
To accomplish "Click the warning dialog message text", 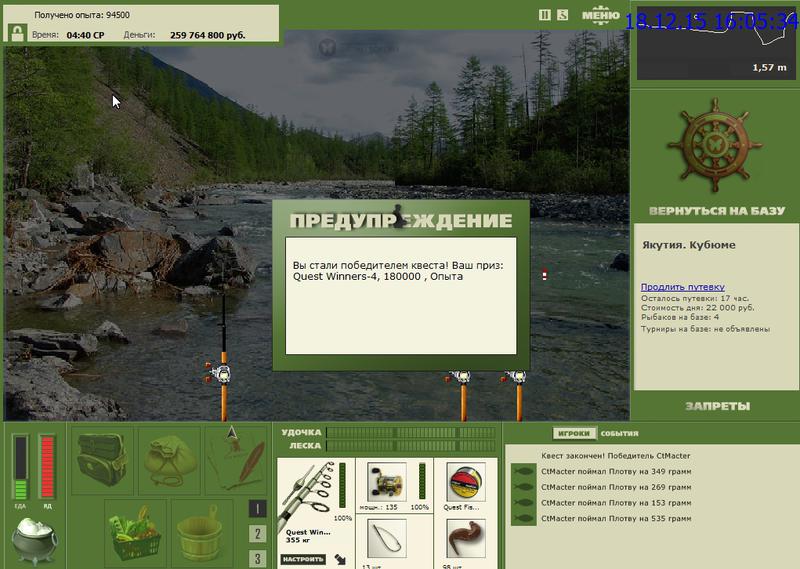I will pos(398,271).
